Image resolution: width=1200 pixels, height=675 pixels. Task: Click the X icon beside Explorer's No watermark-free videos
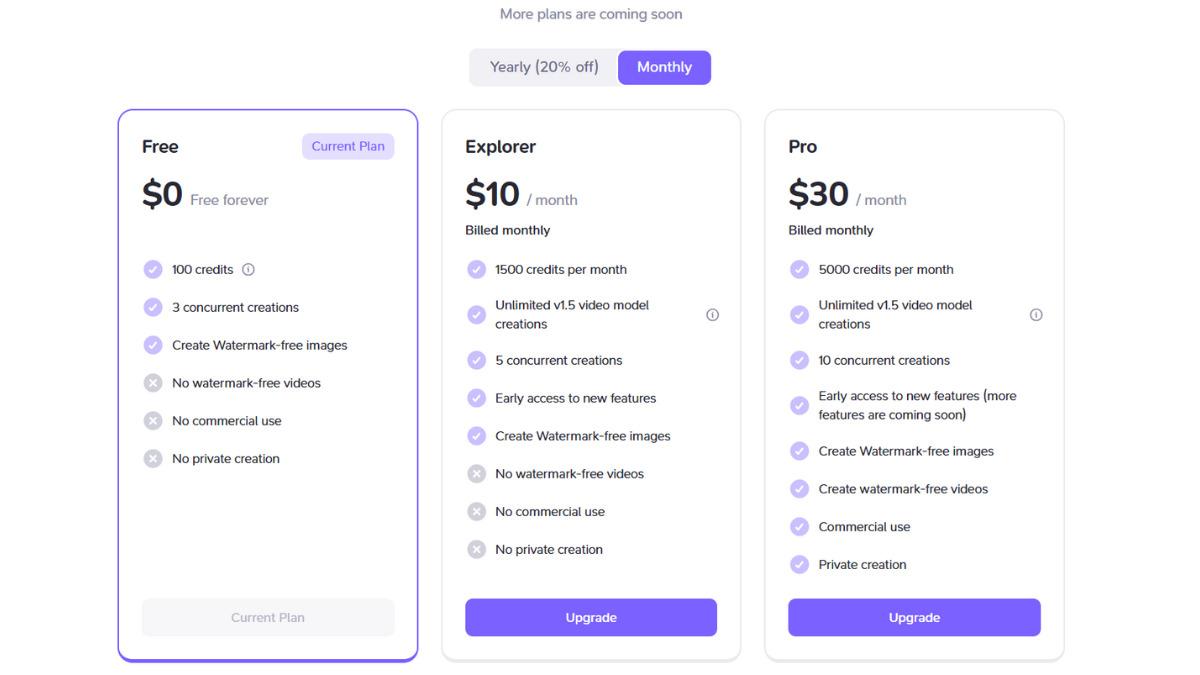pyautogui.click(x=476, y=474)
